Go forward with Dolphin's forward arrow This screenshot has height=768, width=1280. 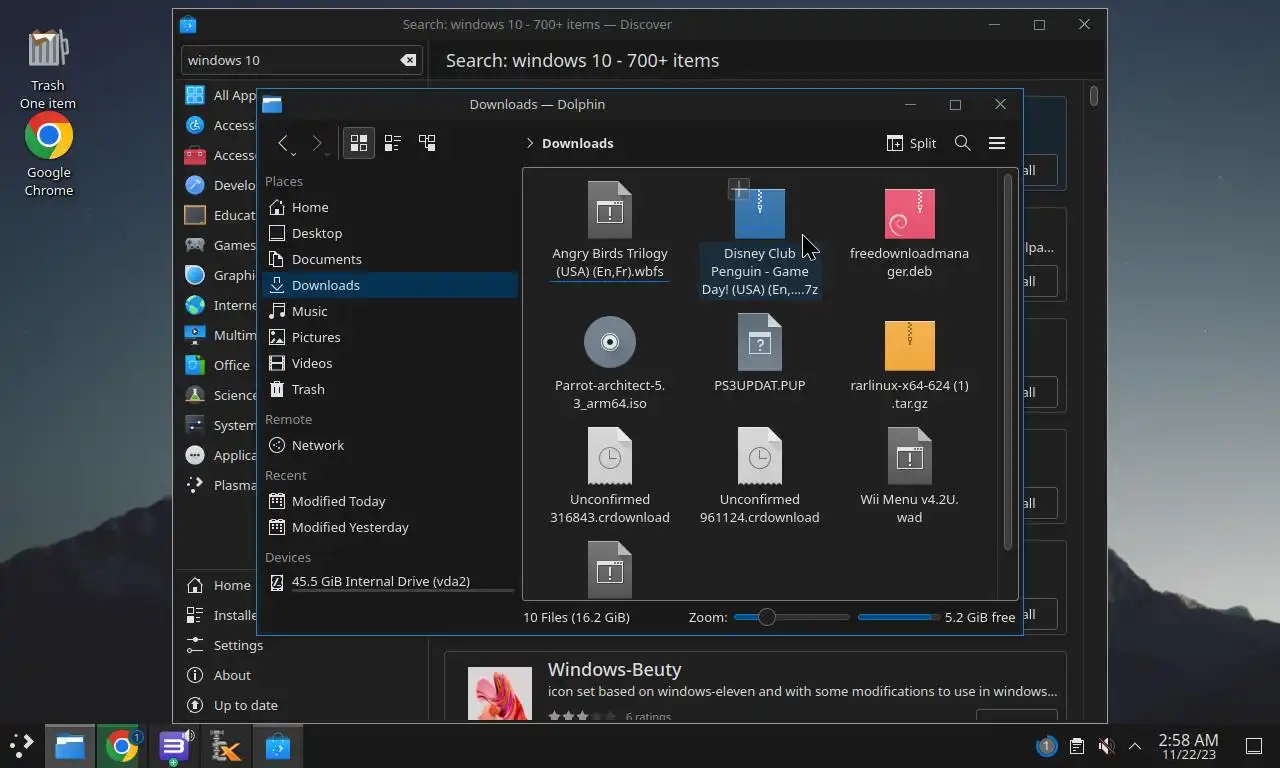tap(317, 143)
